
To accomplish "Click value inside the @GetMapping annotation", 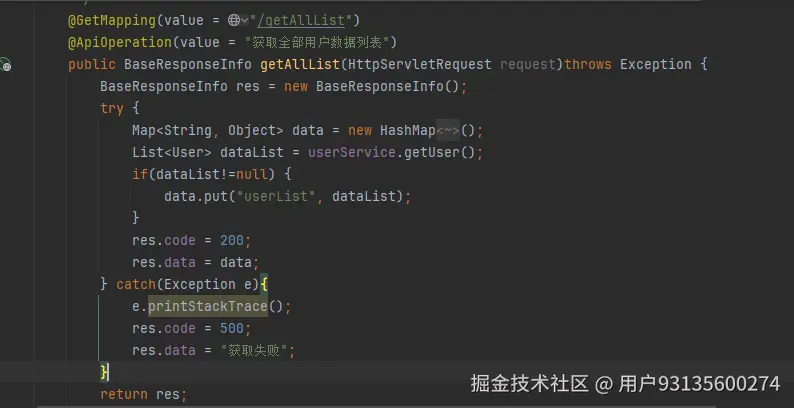I will click(x=184, y=20).
